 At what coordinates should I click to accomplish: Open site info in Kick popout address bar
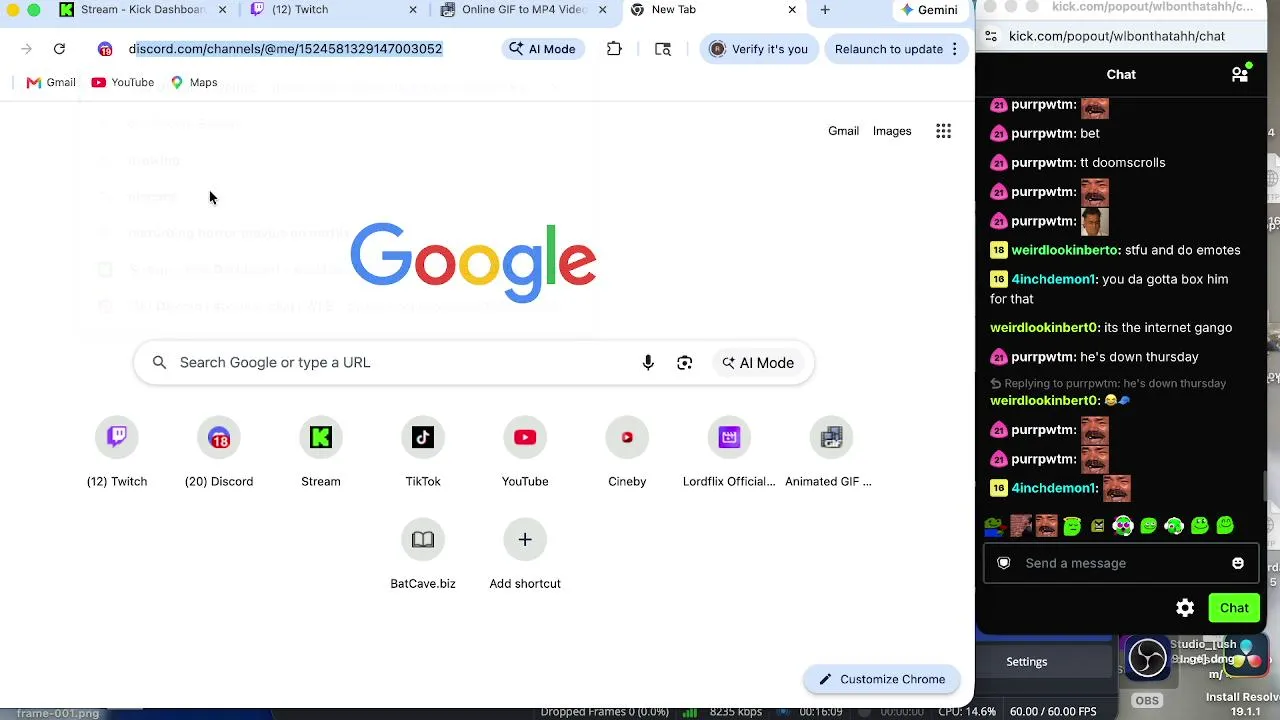(991, 36)
